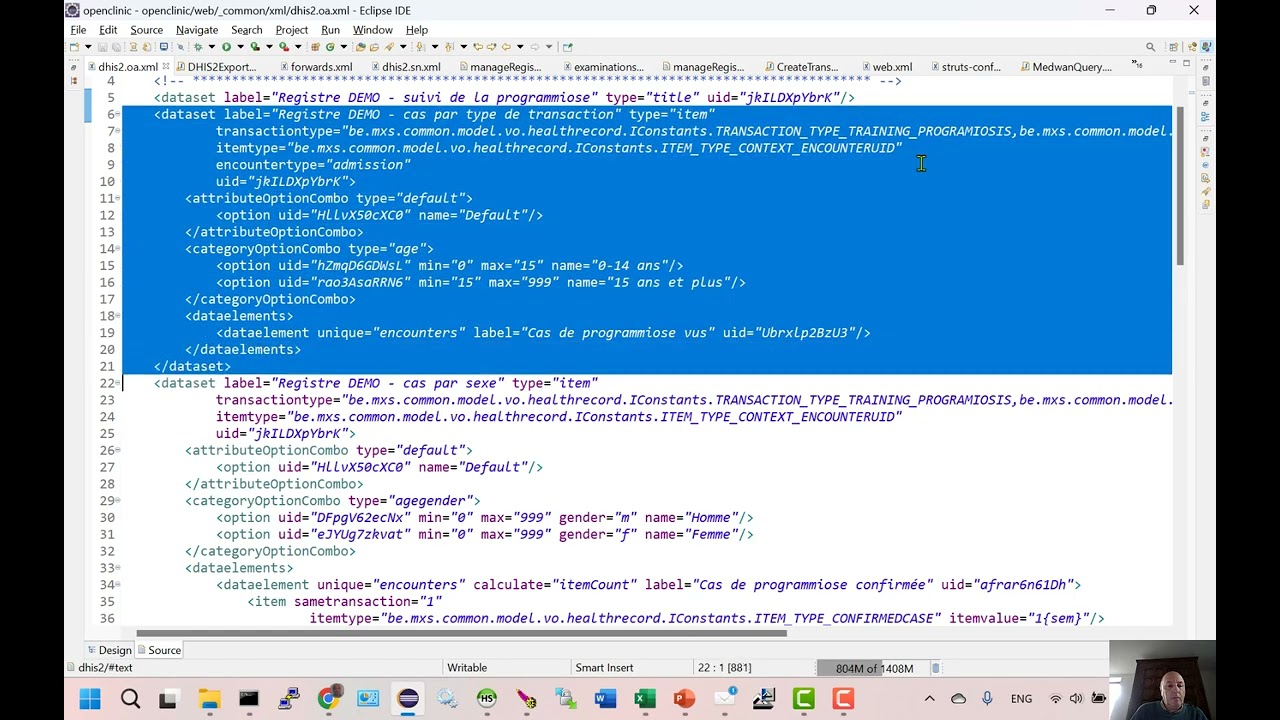1280x720 pixels.
Task: Open the Navigate menu
Action: pyautogui.click(x=197, y=30)
